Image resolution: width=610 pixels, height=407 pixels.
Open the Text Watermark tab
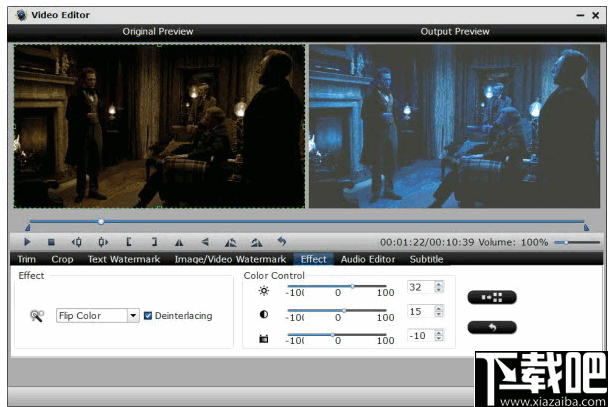coord(124,259)
